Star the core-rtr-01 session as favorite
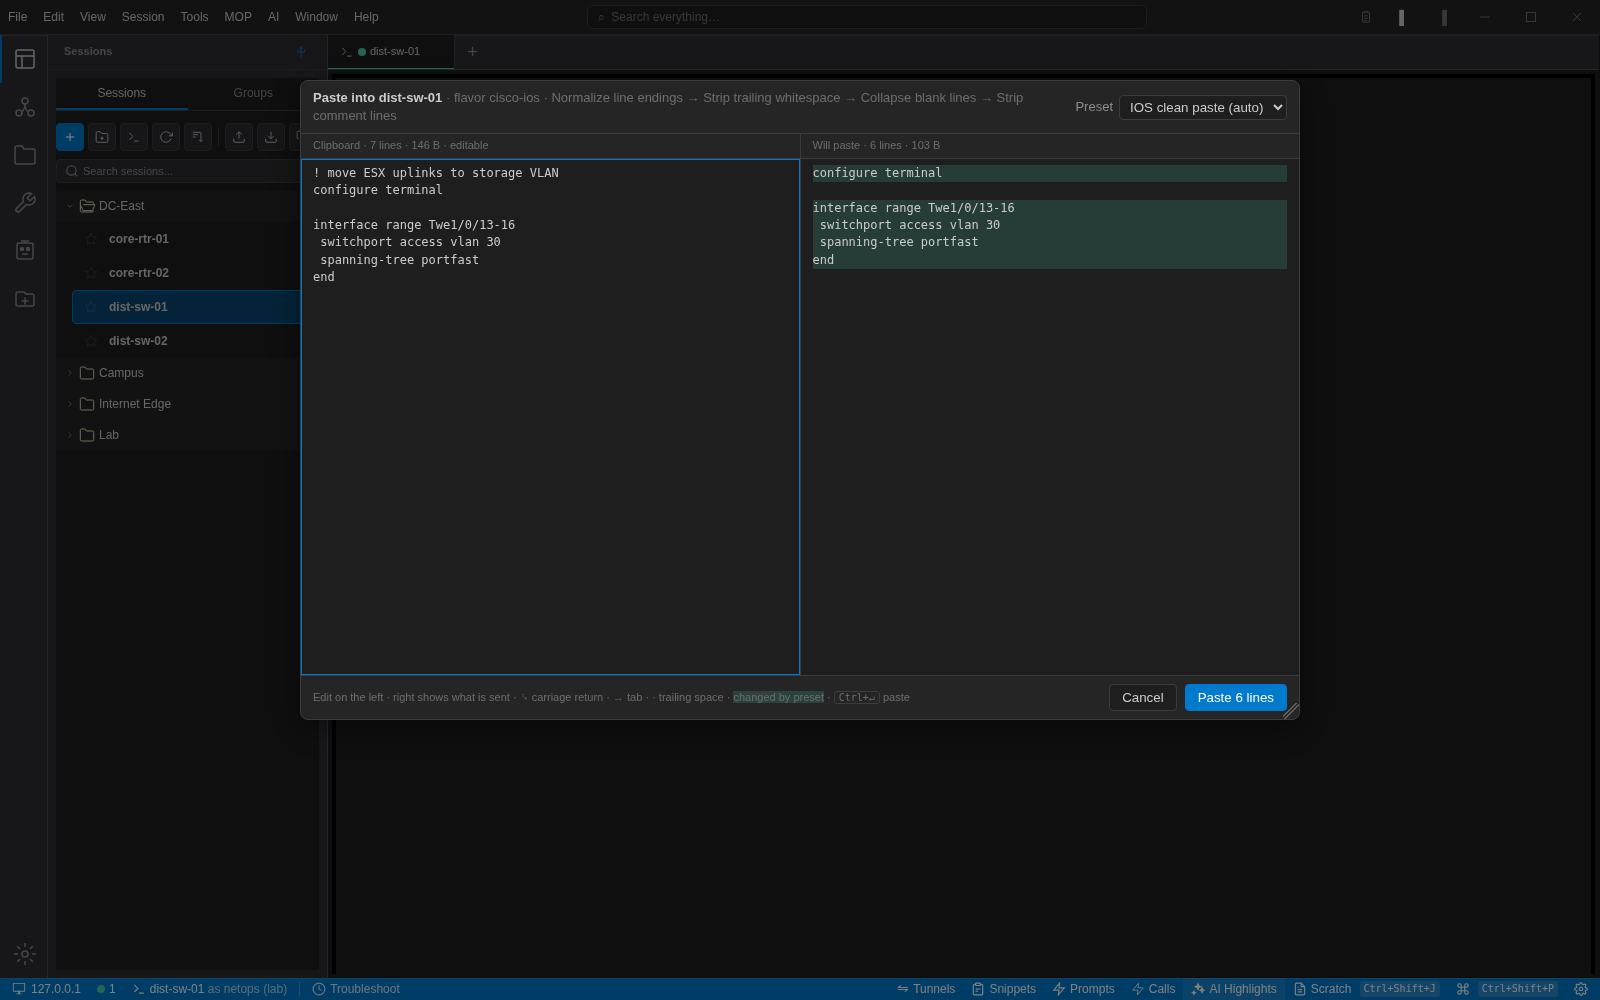1600x1000 pixels. coord(91,239)
